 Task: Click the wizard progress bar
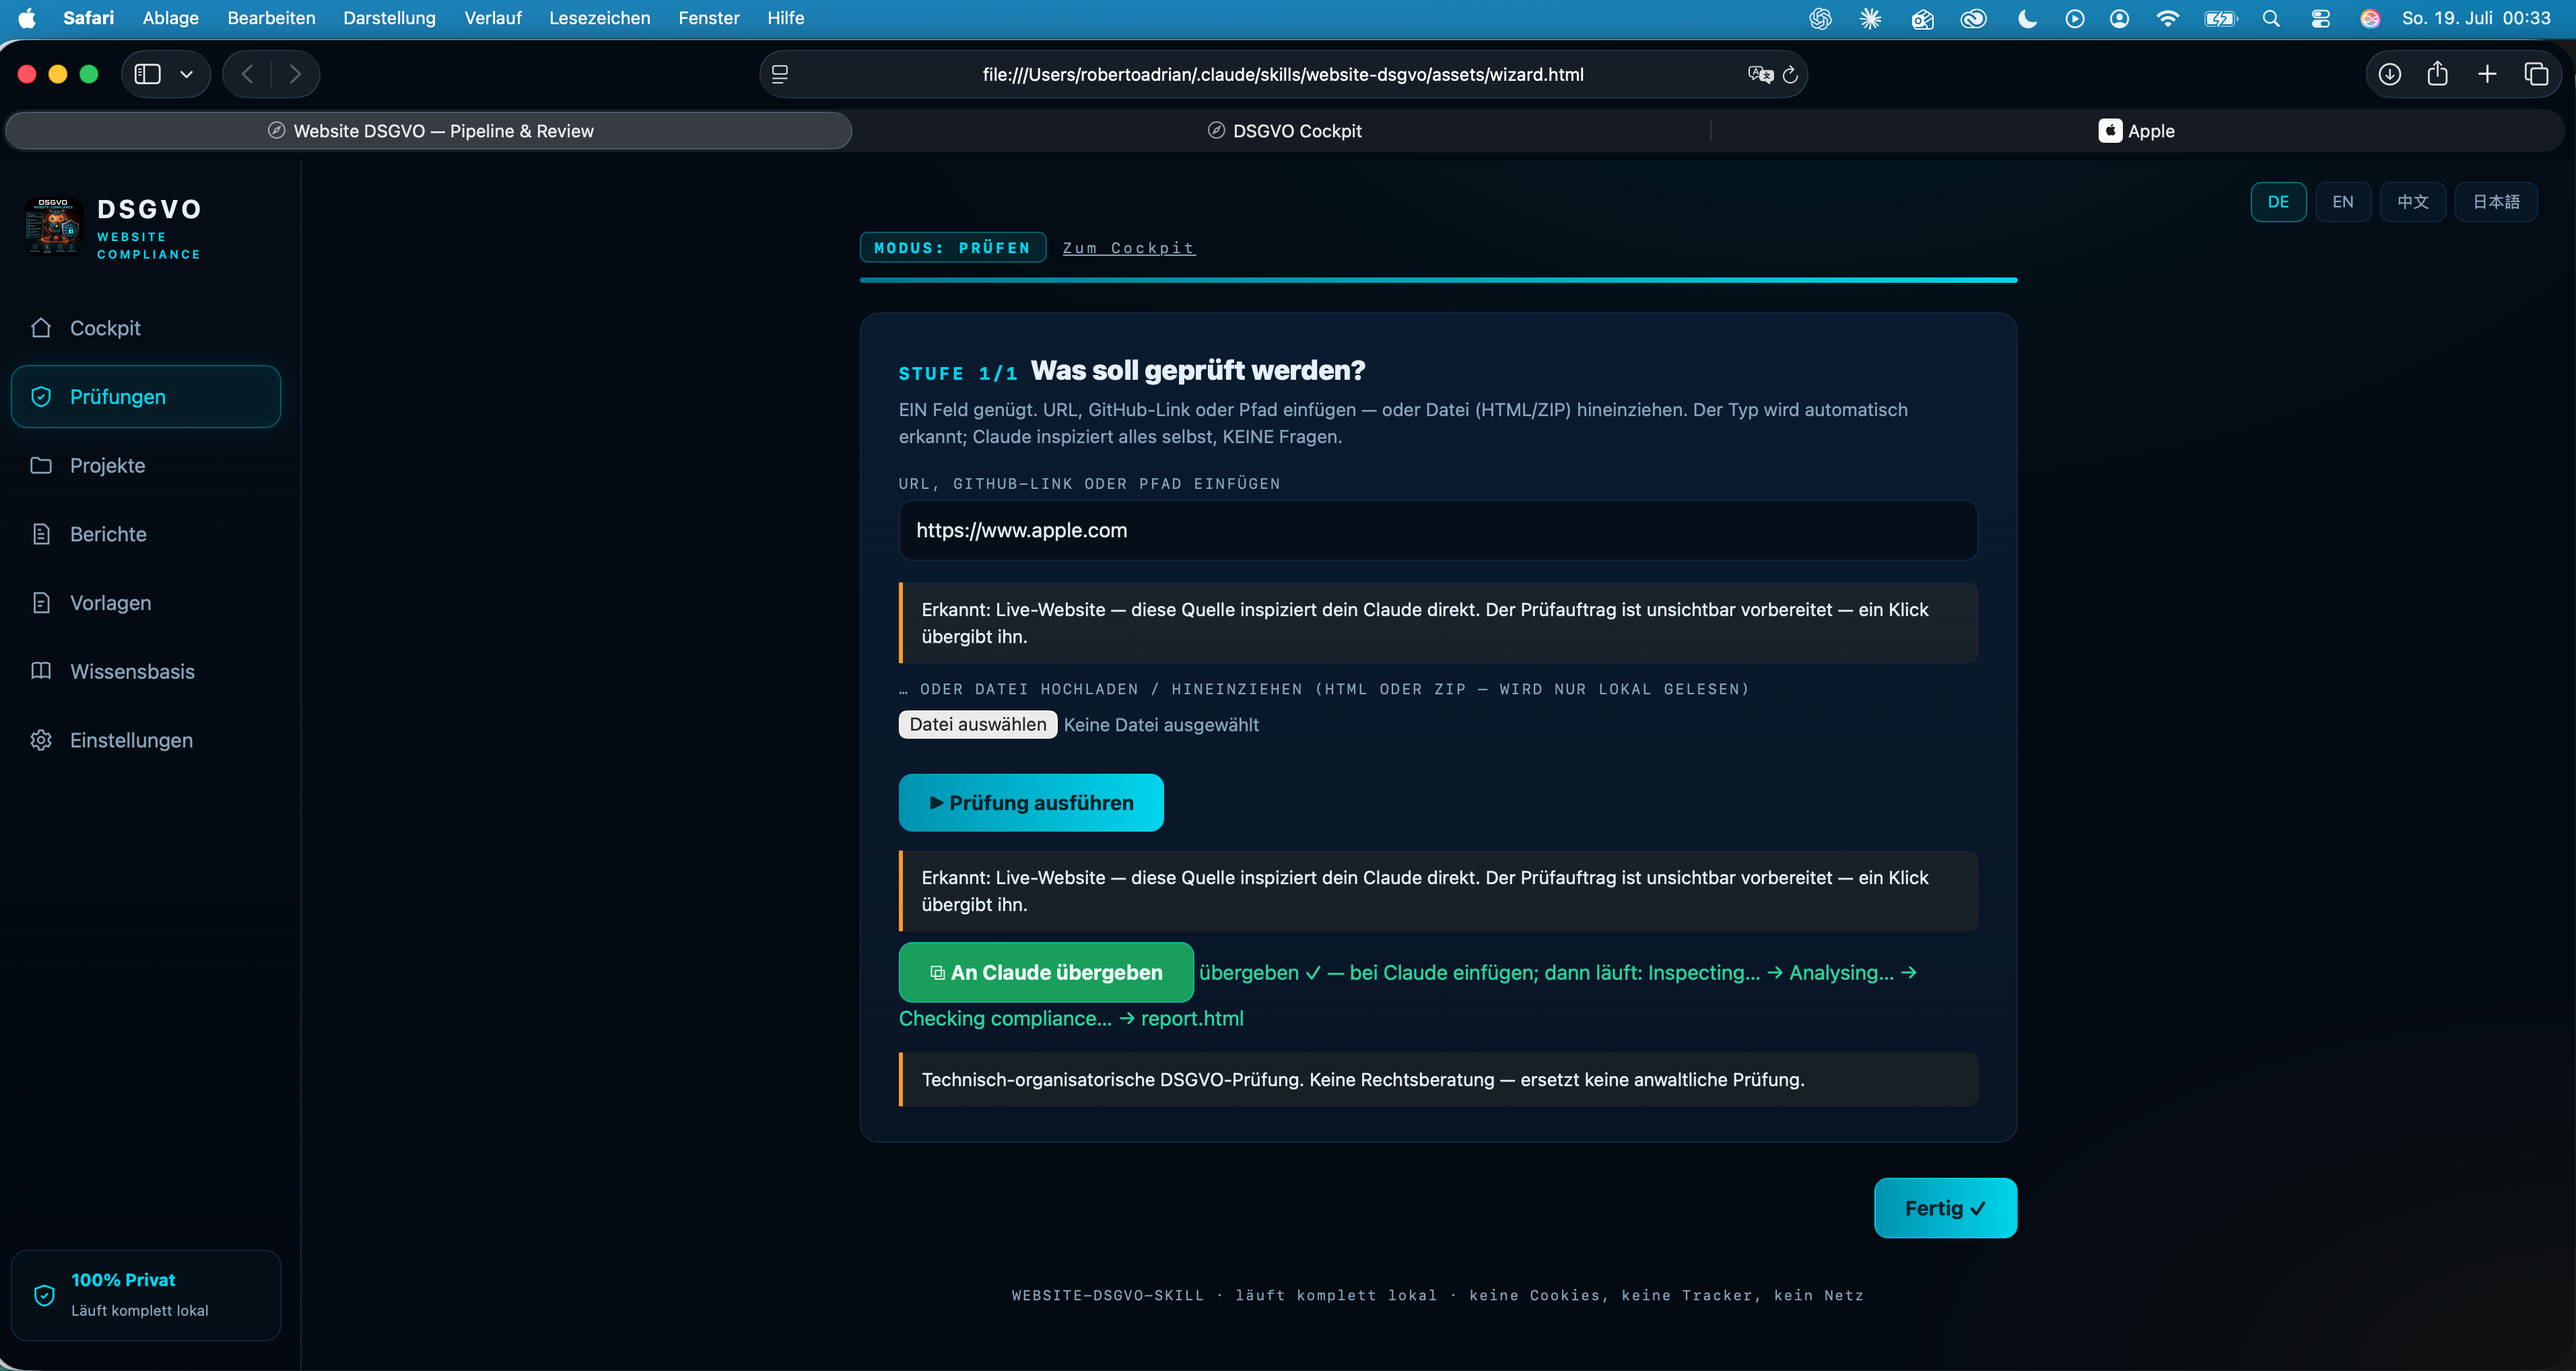point(1438,280)
